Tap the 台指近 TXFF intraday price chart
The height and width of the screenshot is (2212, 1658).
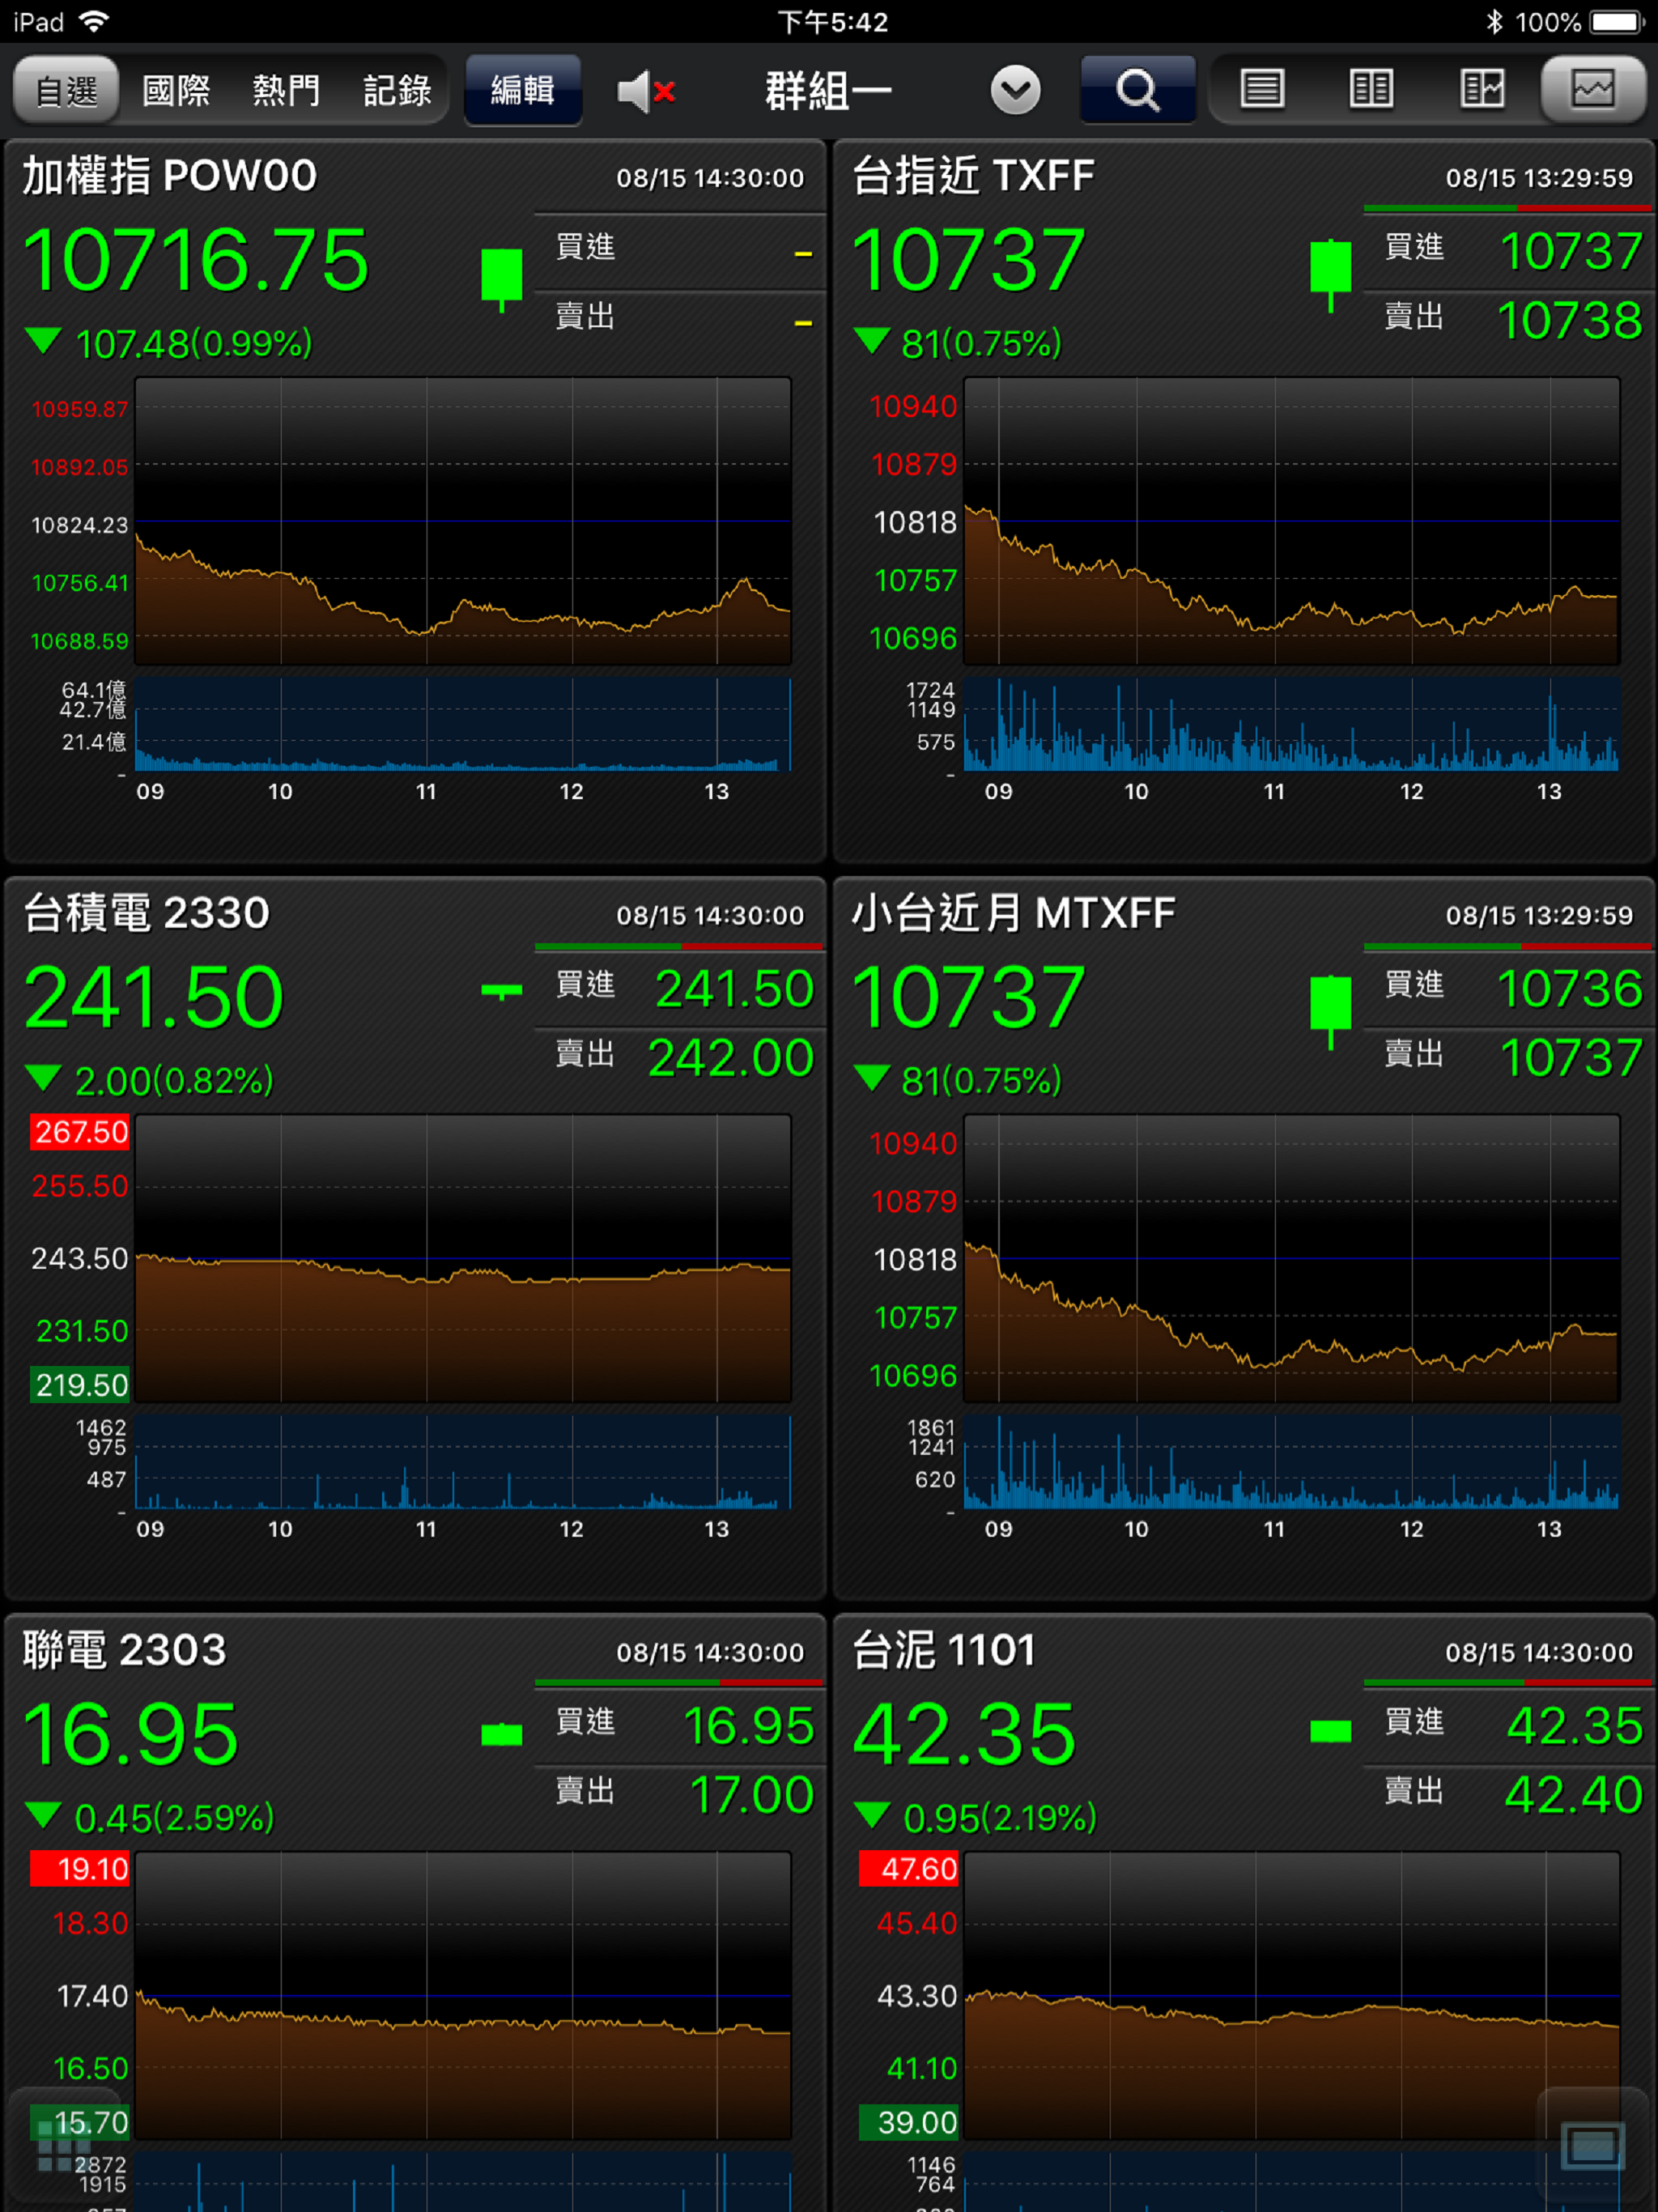[1291, 521]
